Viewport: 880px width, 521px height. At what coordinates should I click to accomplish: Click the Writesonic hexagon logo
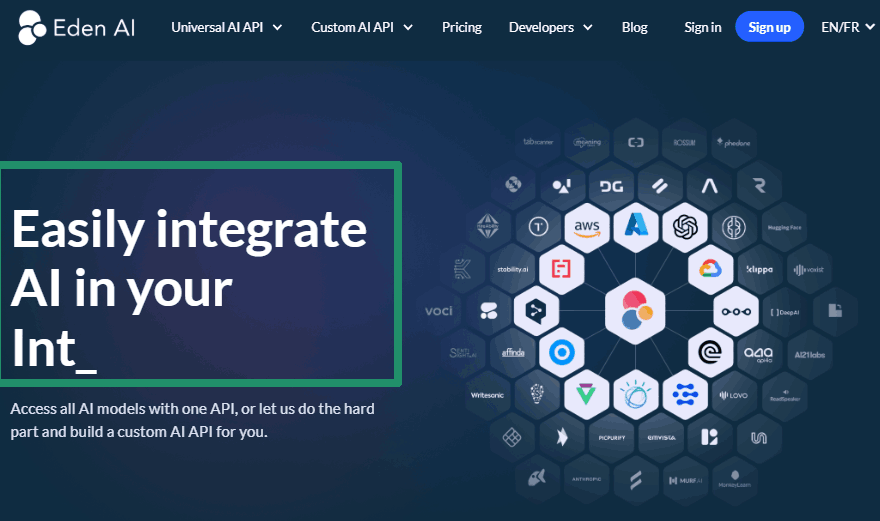click(487, 395)
